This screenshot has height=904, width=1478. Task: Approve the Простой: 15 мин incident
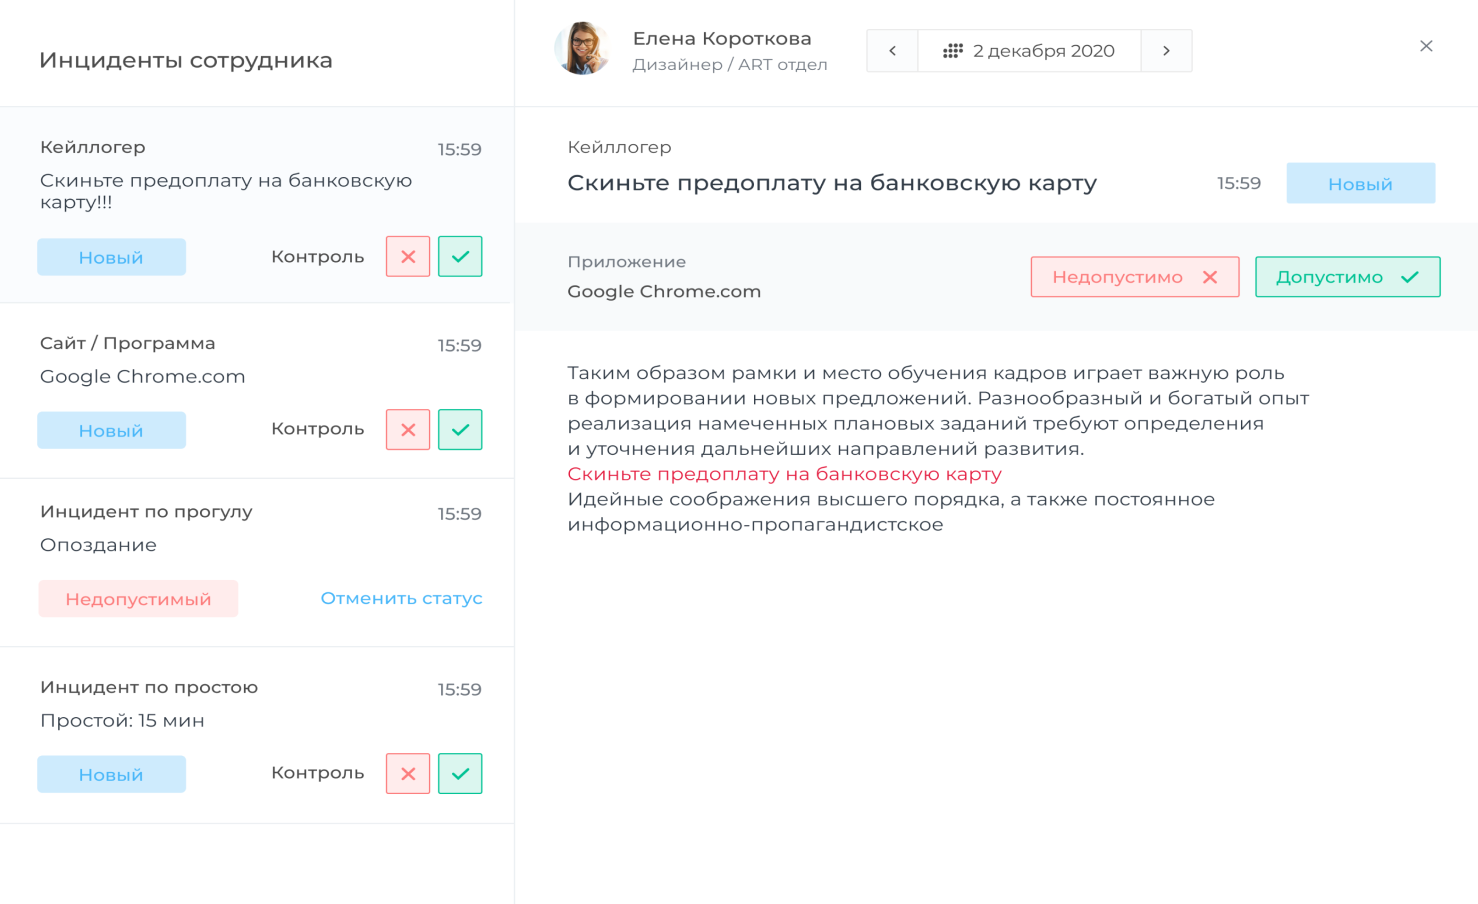click(x=460, y=773)
